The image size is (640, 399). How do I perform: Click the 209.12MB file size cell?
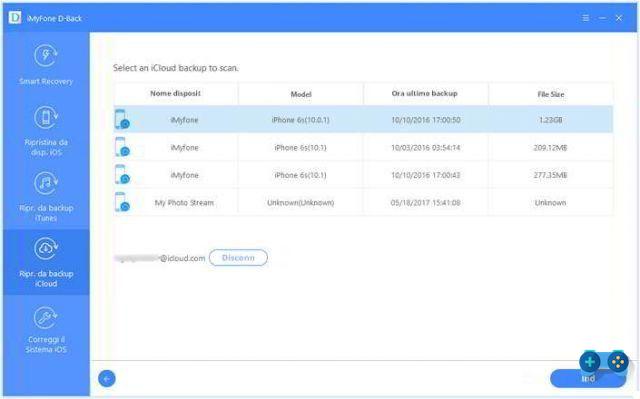point(550,148)
